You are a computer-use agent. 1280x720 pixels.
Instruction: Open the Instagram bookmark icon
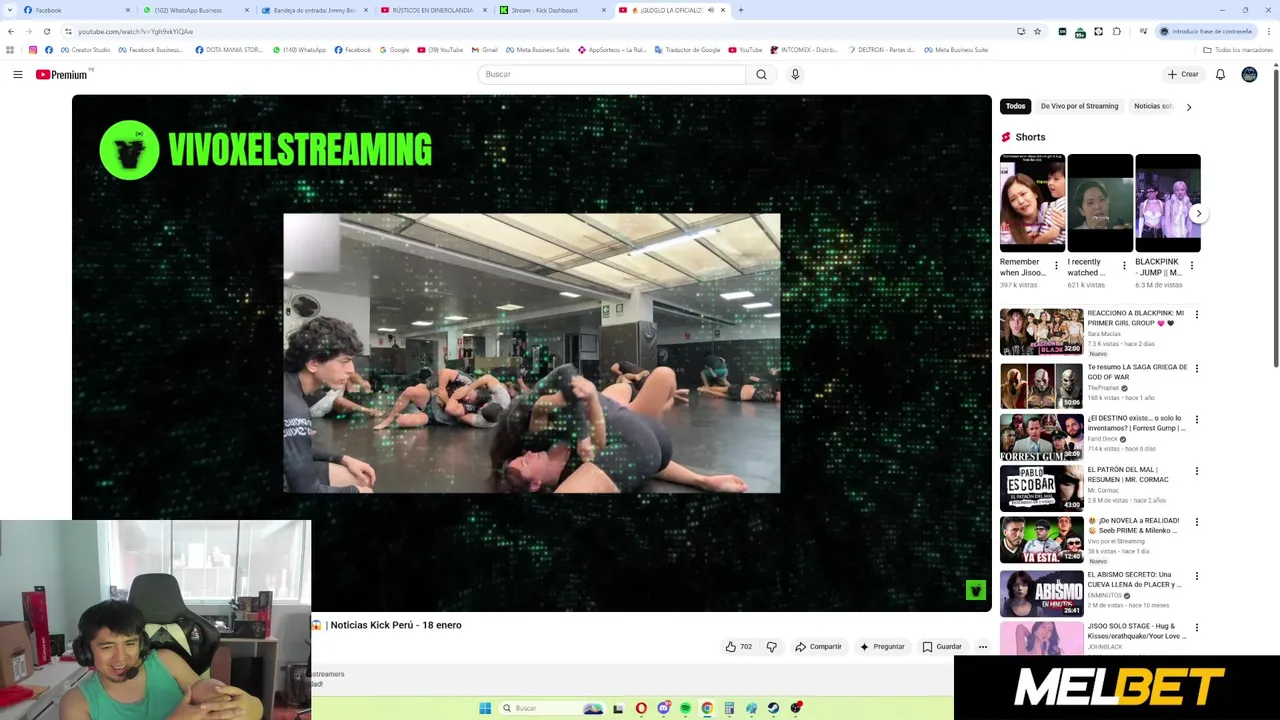click(33, 50)
